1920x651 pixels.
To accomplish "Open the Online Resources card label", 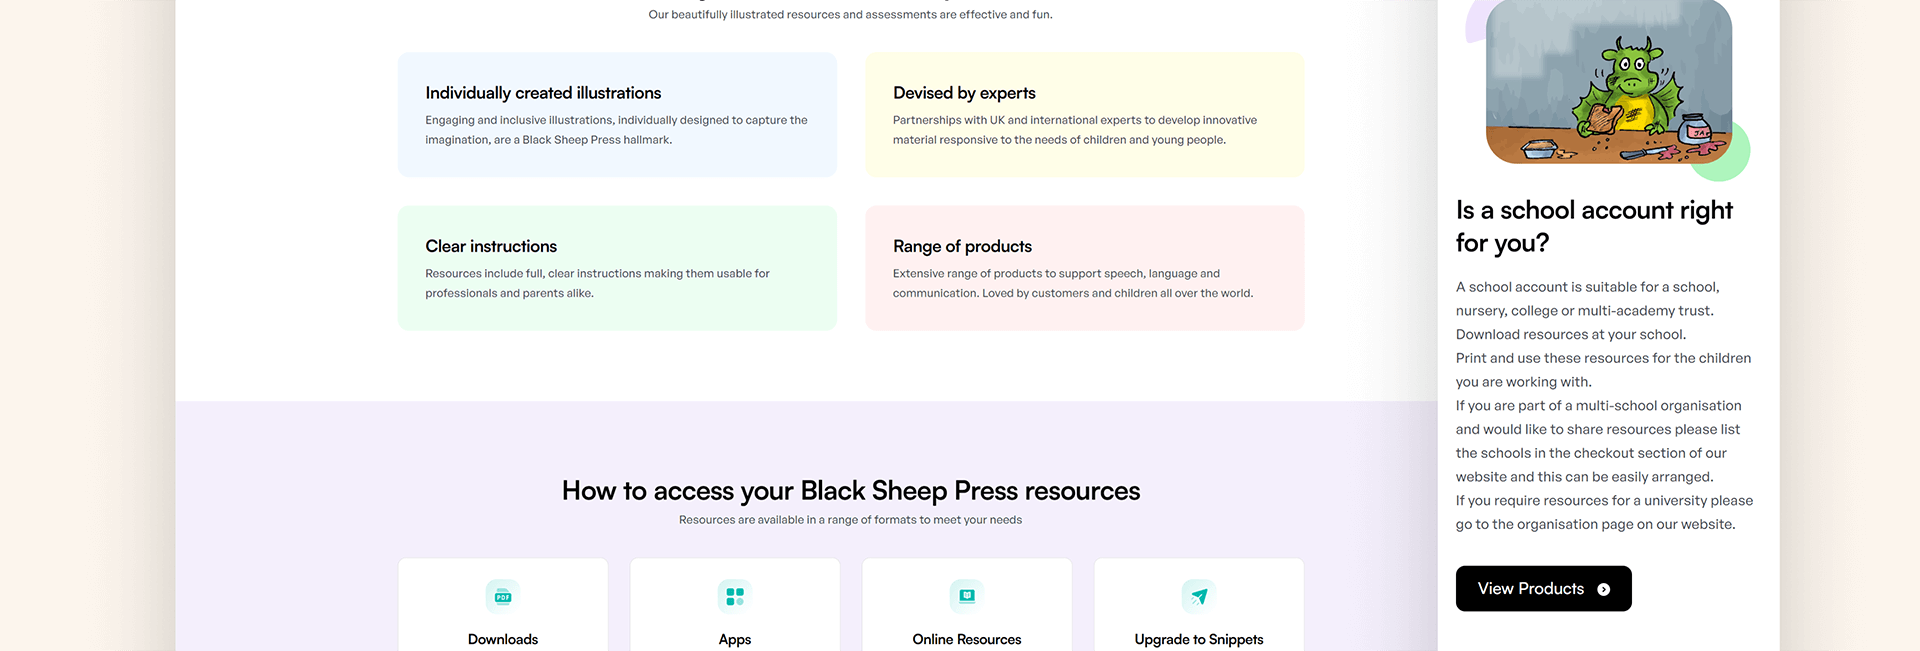I will point(967,639).
